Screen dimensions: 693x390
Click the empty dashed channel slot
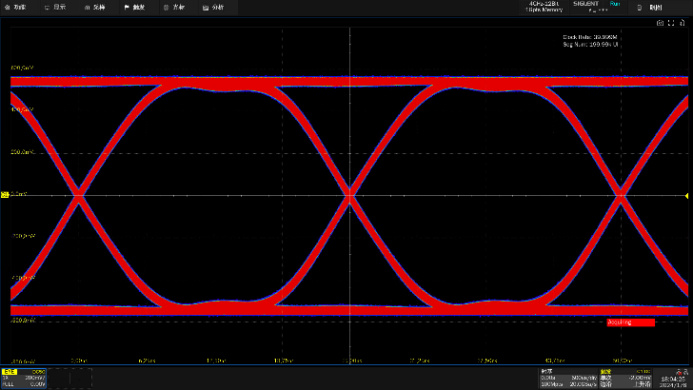tap(70, 378)
